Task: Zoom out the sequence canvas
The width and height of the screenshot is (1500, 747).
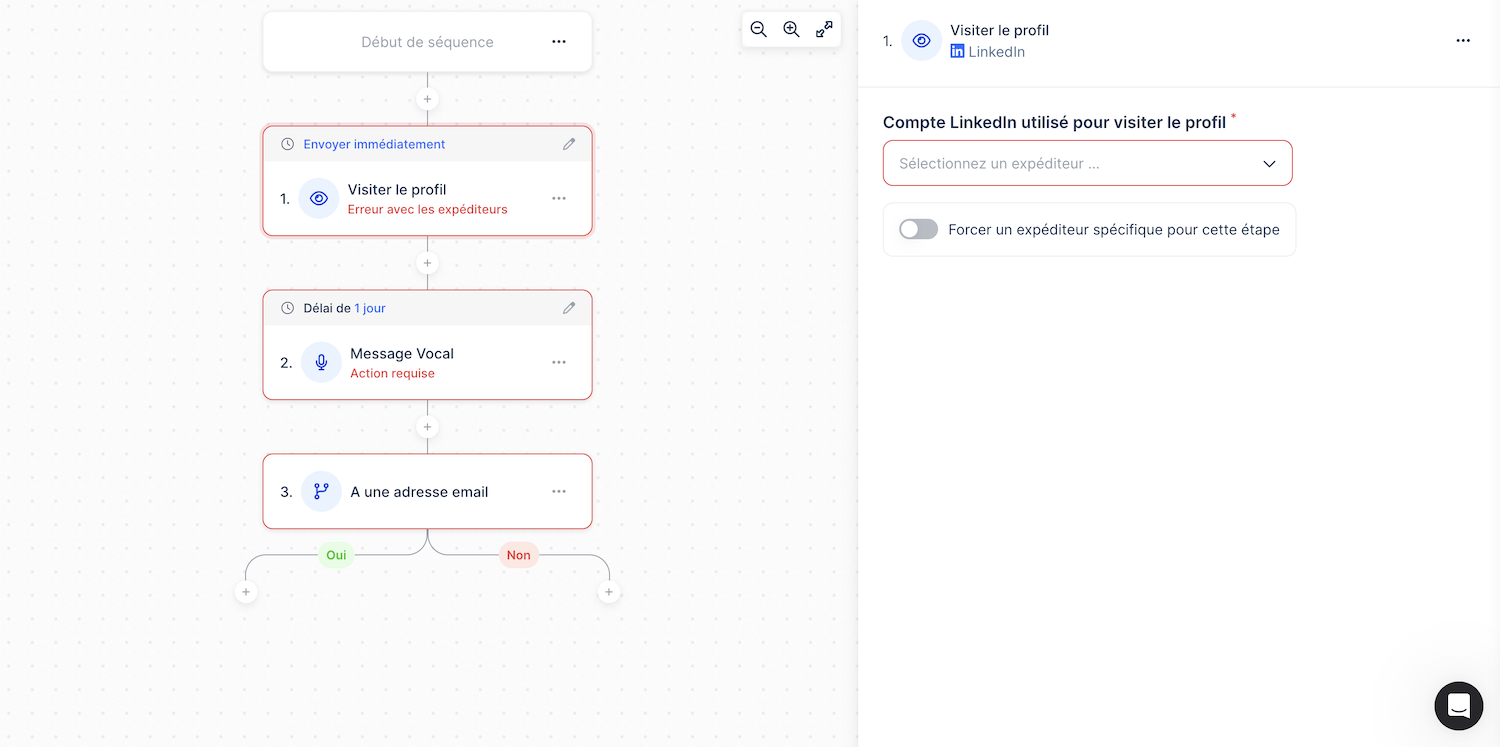Action: point(759,30)
